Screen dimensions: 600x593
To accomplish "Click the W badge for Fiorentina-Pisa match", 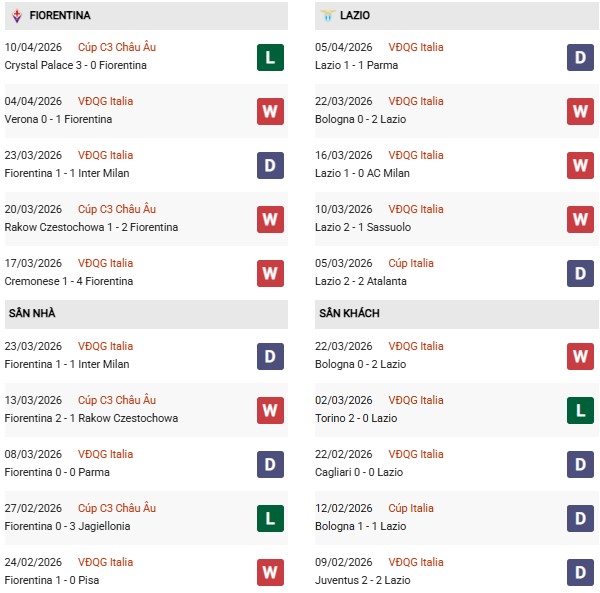I will tap(270, 572).
